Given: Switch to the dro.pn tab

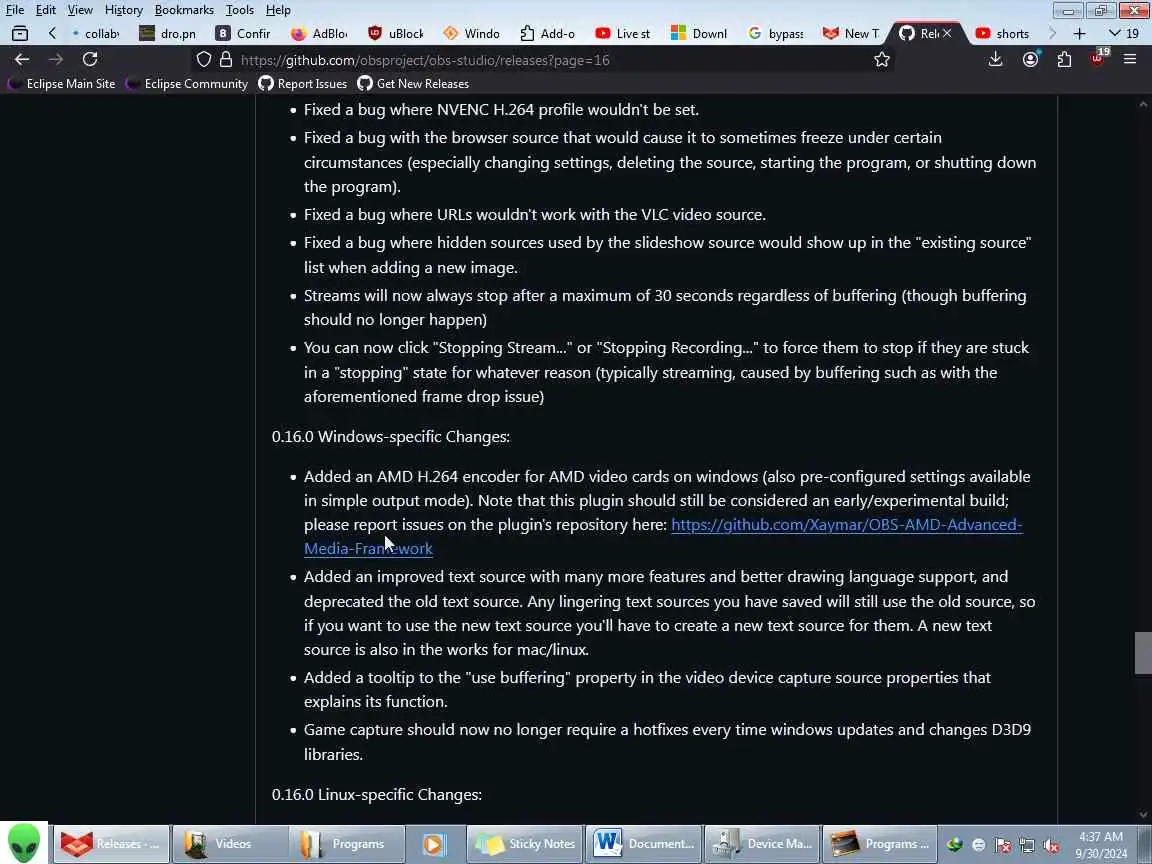Looking at the screenshot, I should click(x=169, y=34).
